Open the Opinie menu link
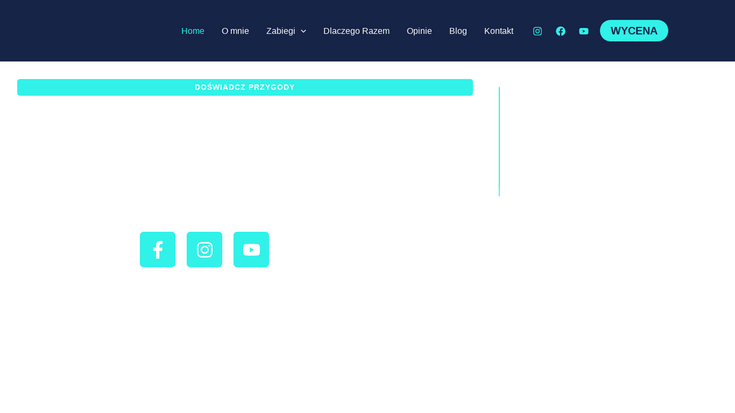 click(x=419, y=31)
